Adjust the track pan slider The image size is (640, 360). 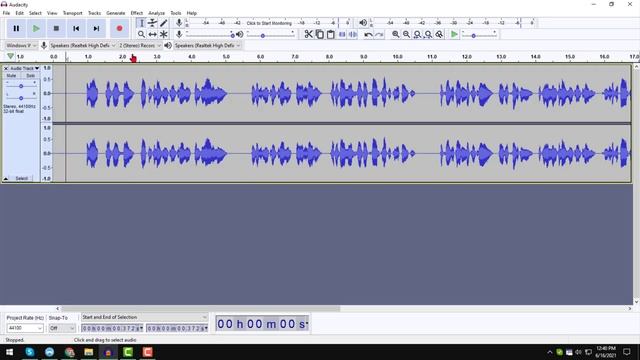[x=21, y=98]
